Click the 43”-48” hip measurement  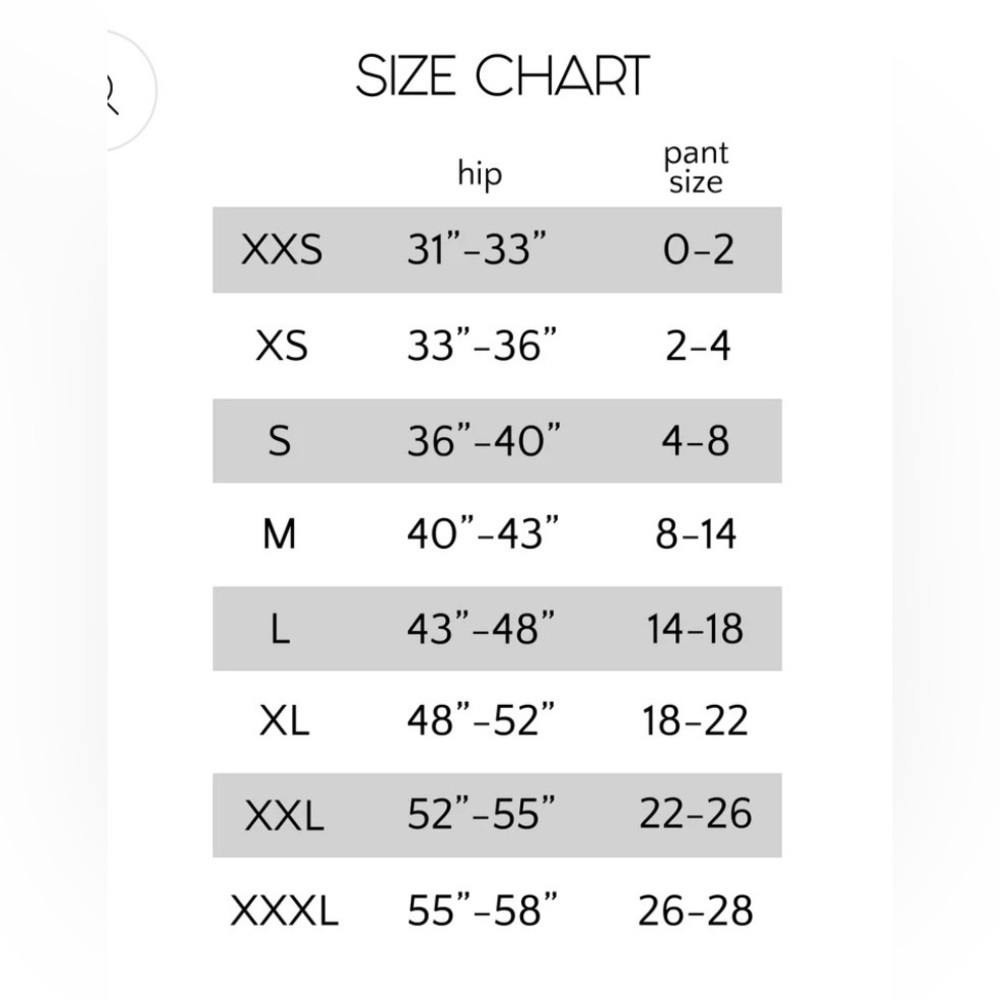(x=481, y=629)
